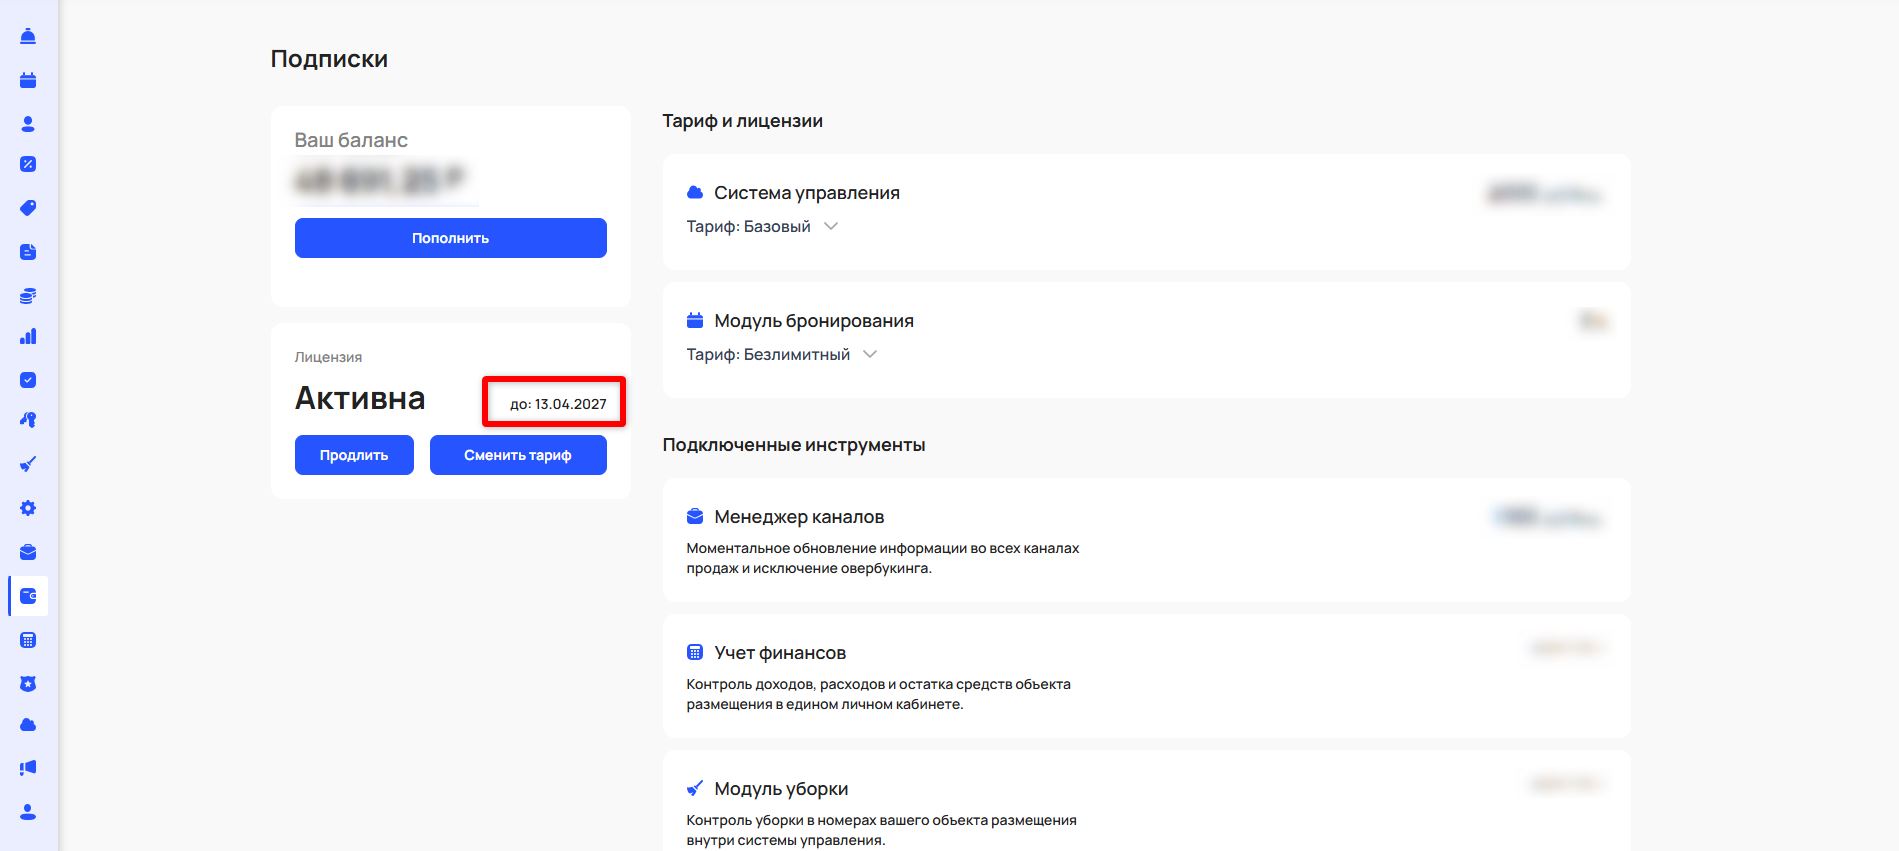Open the broom cleaning sidebar icon

28,464
